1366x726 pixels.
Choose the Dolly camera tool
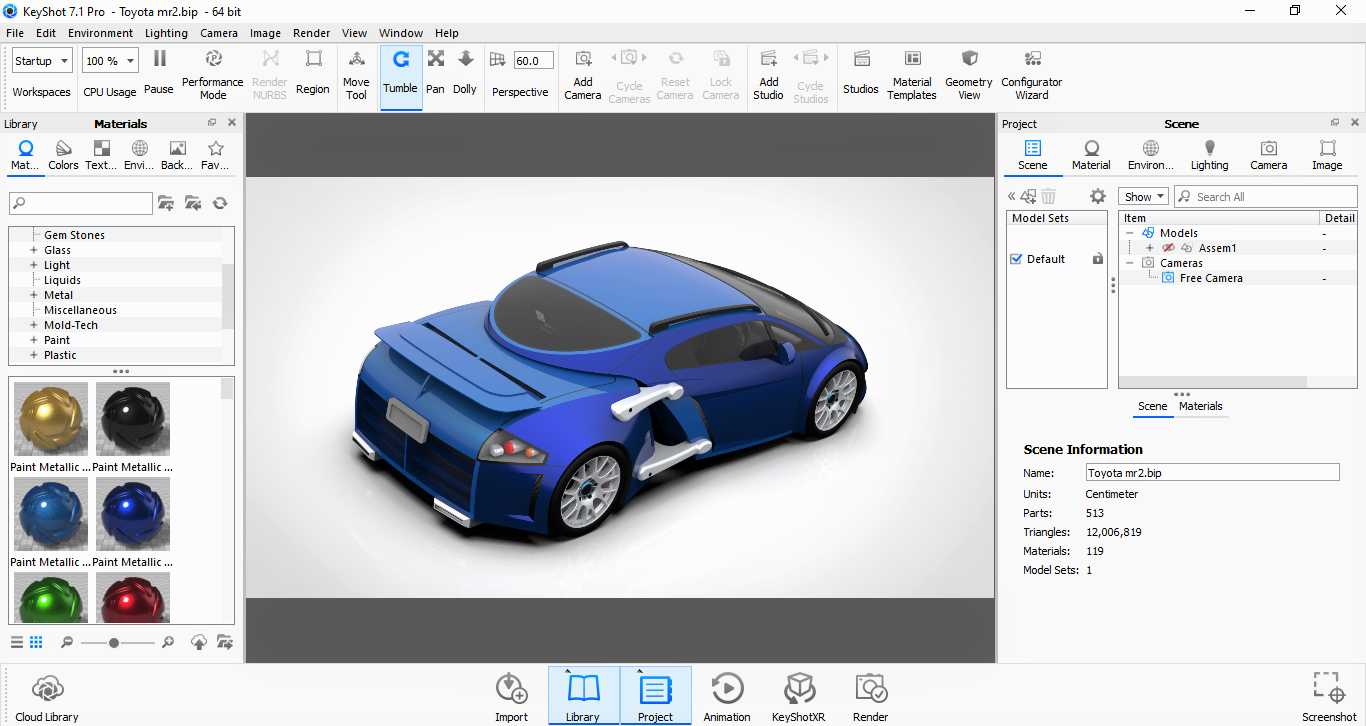(x=465, y=75)
